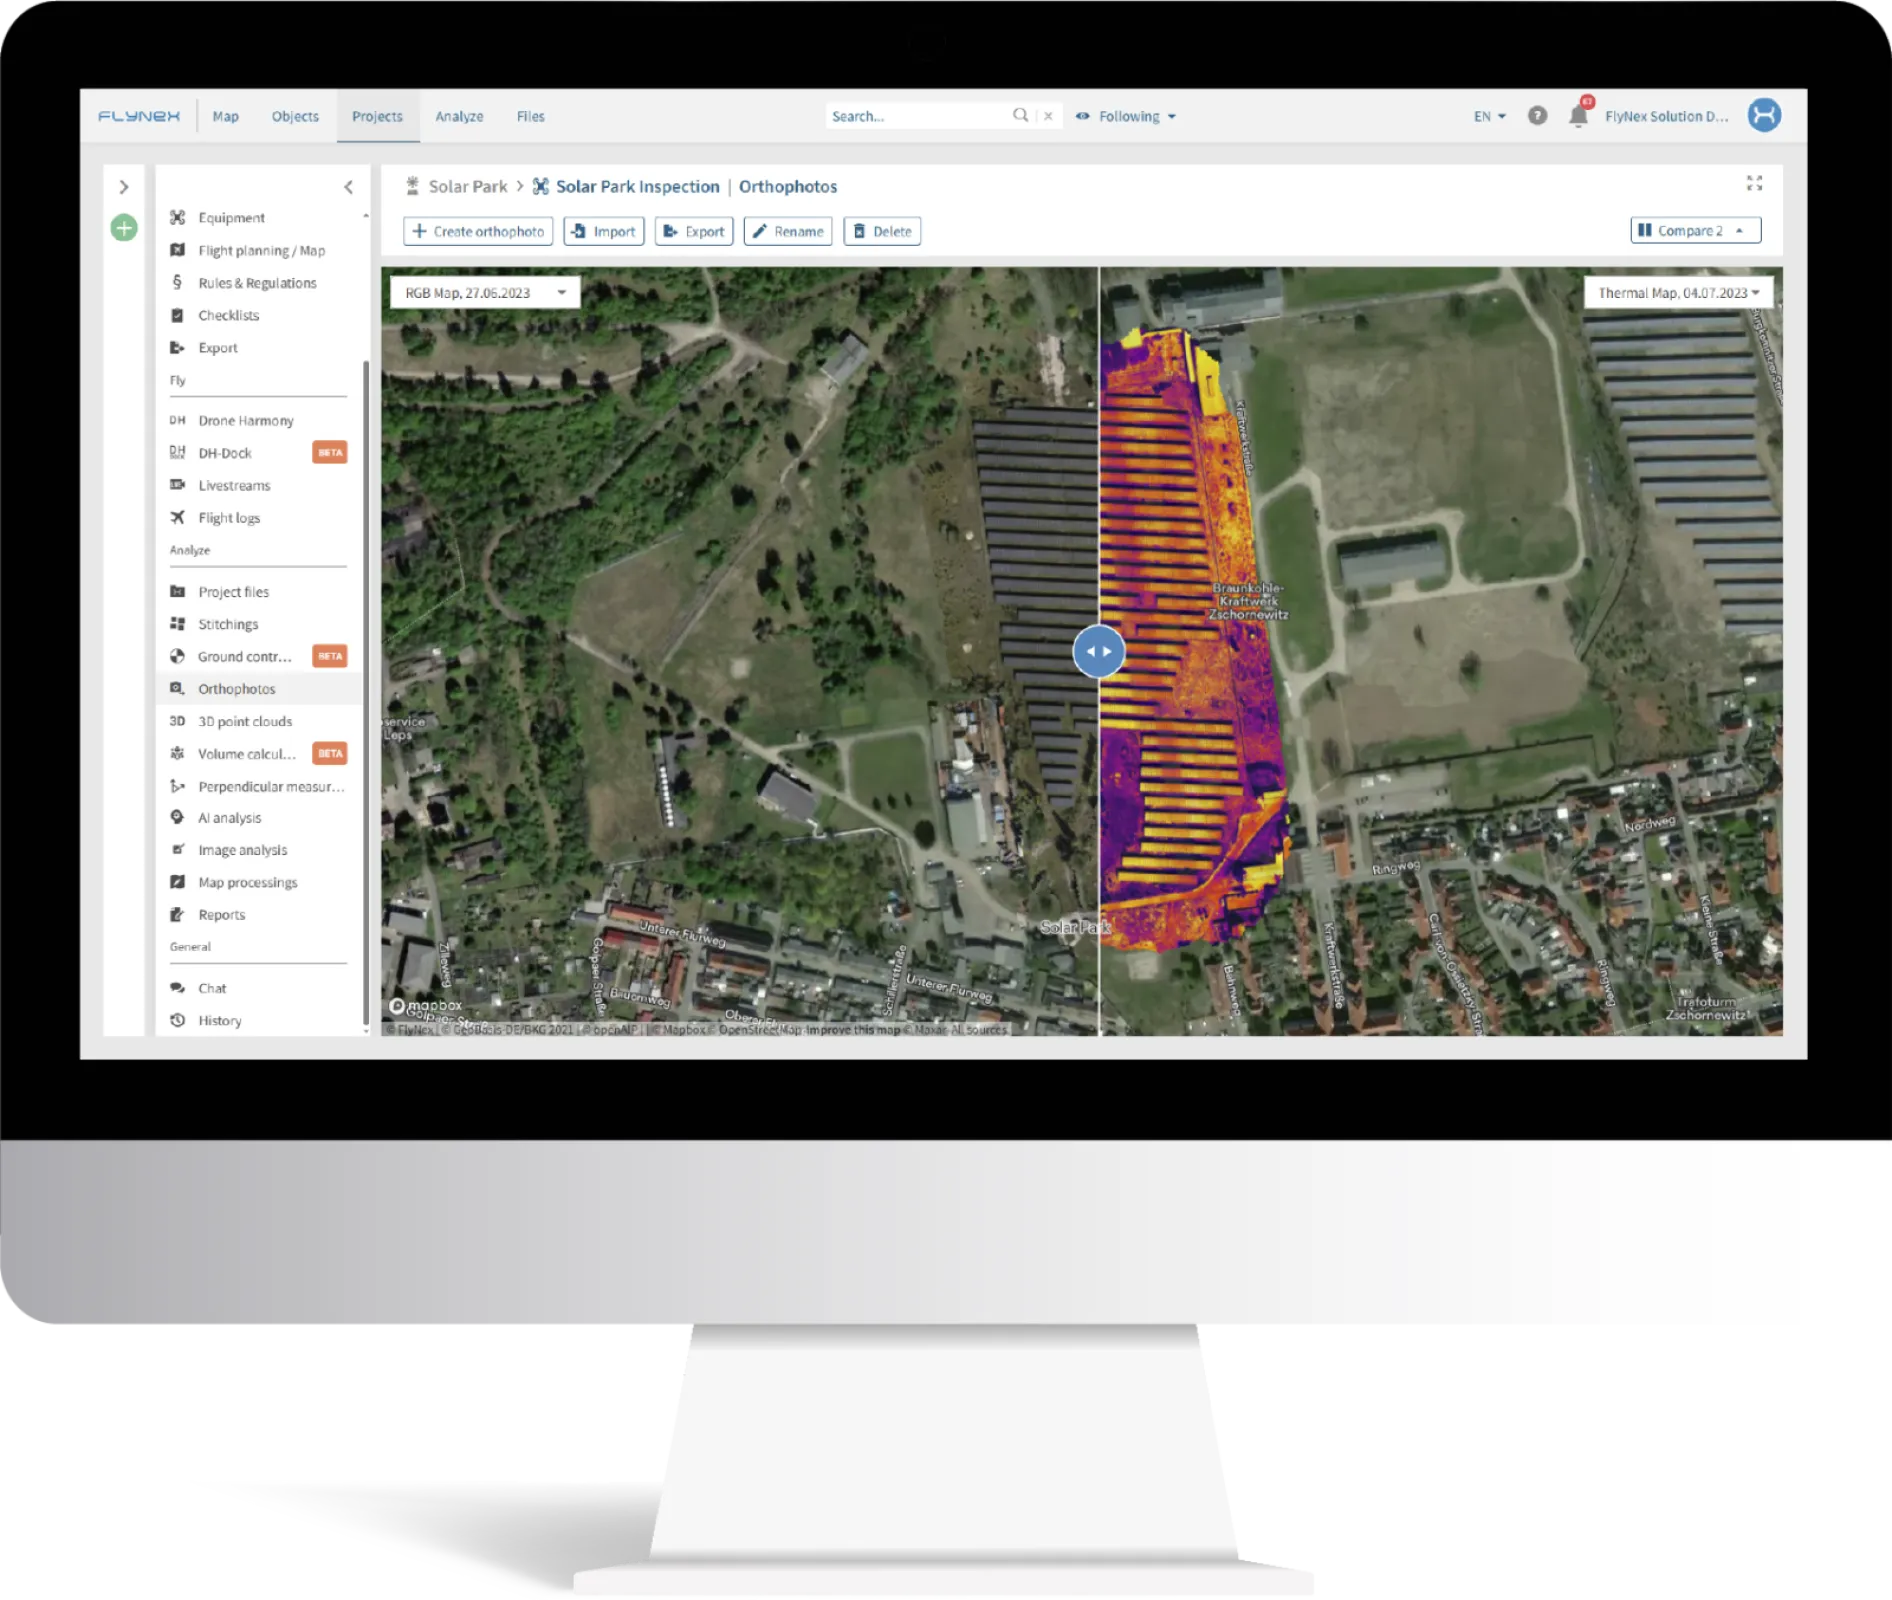Open the Analyze menu in the top bar
Screen dimensions: 1892x1600
[458, 116]
